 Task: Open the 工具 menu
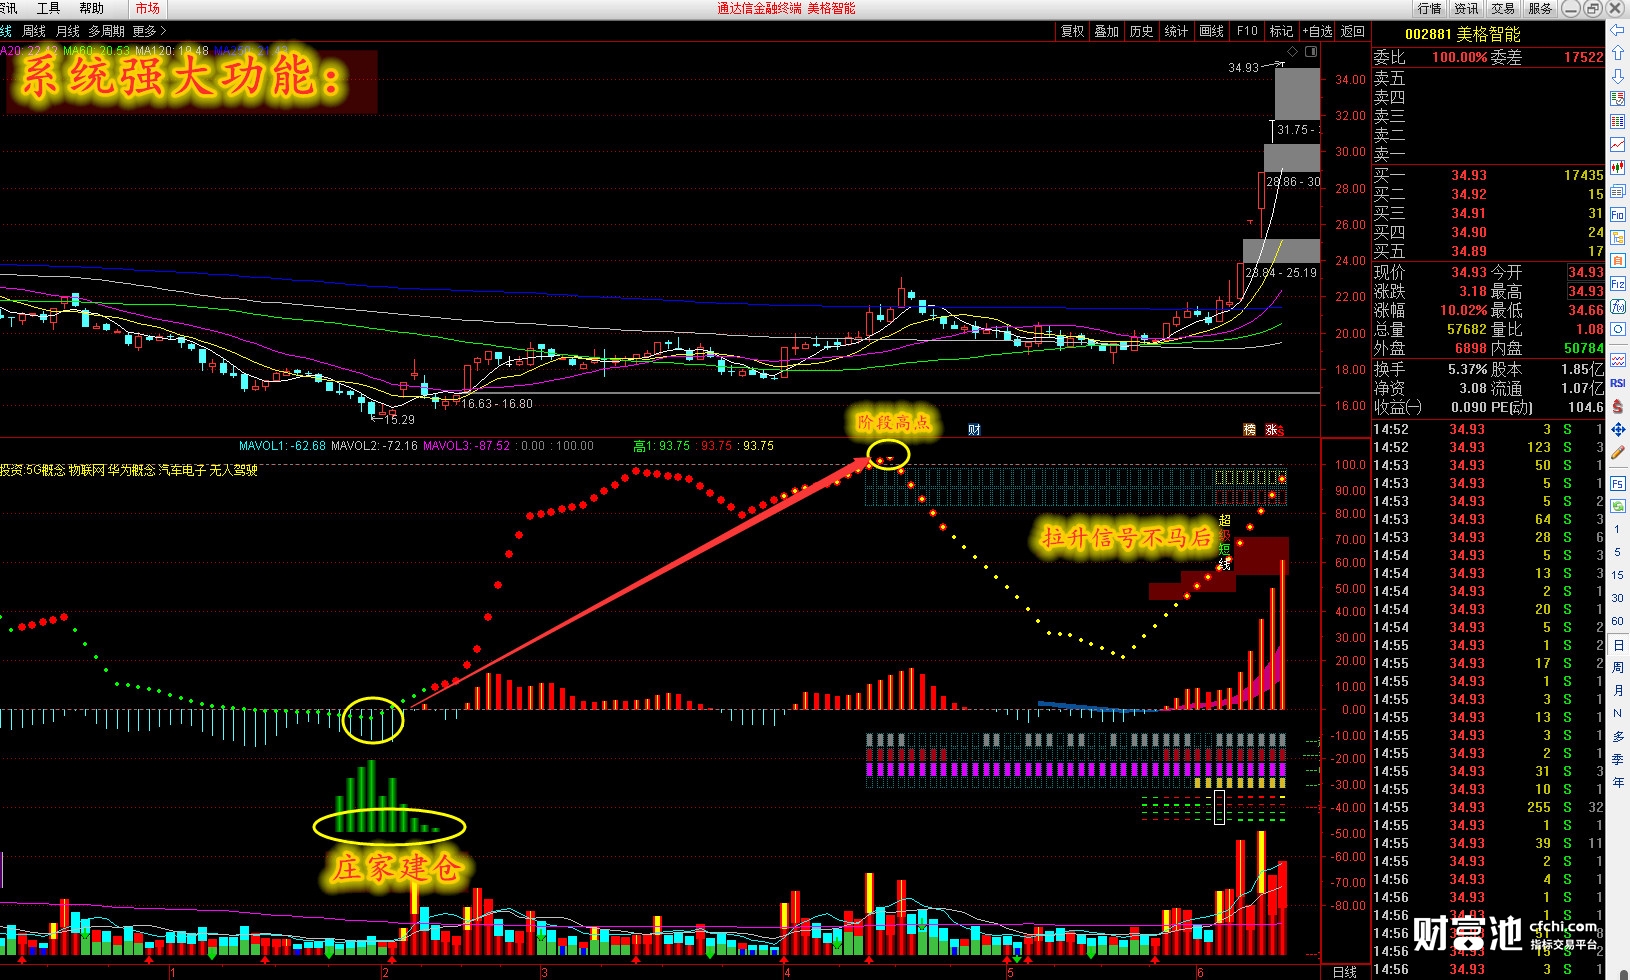[x=48, y=8]
